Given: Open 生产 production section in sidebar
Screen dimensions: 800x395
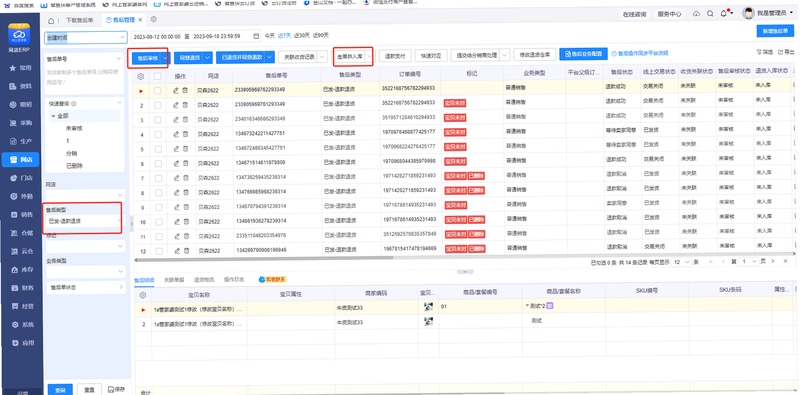Looking at the screenshot, I should coord(21,141).
